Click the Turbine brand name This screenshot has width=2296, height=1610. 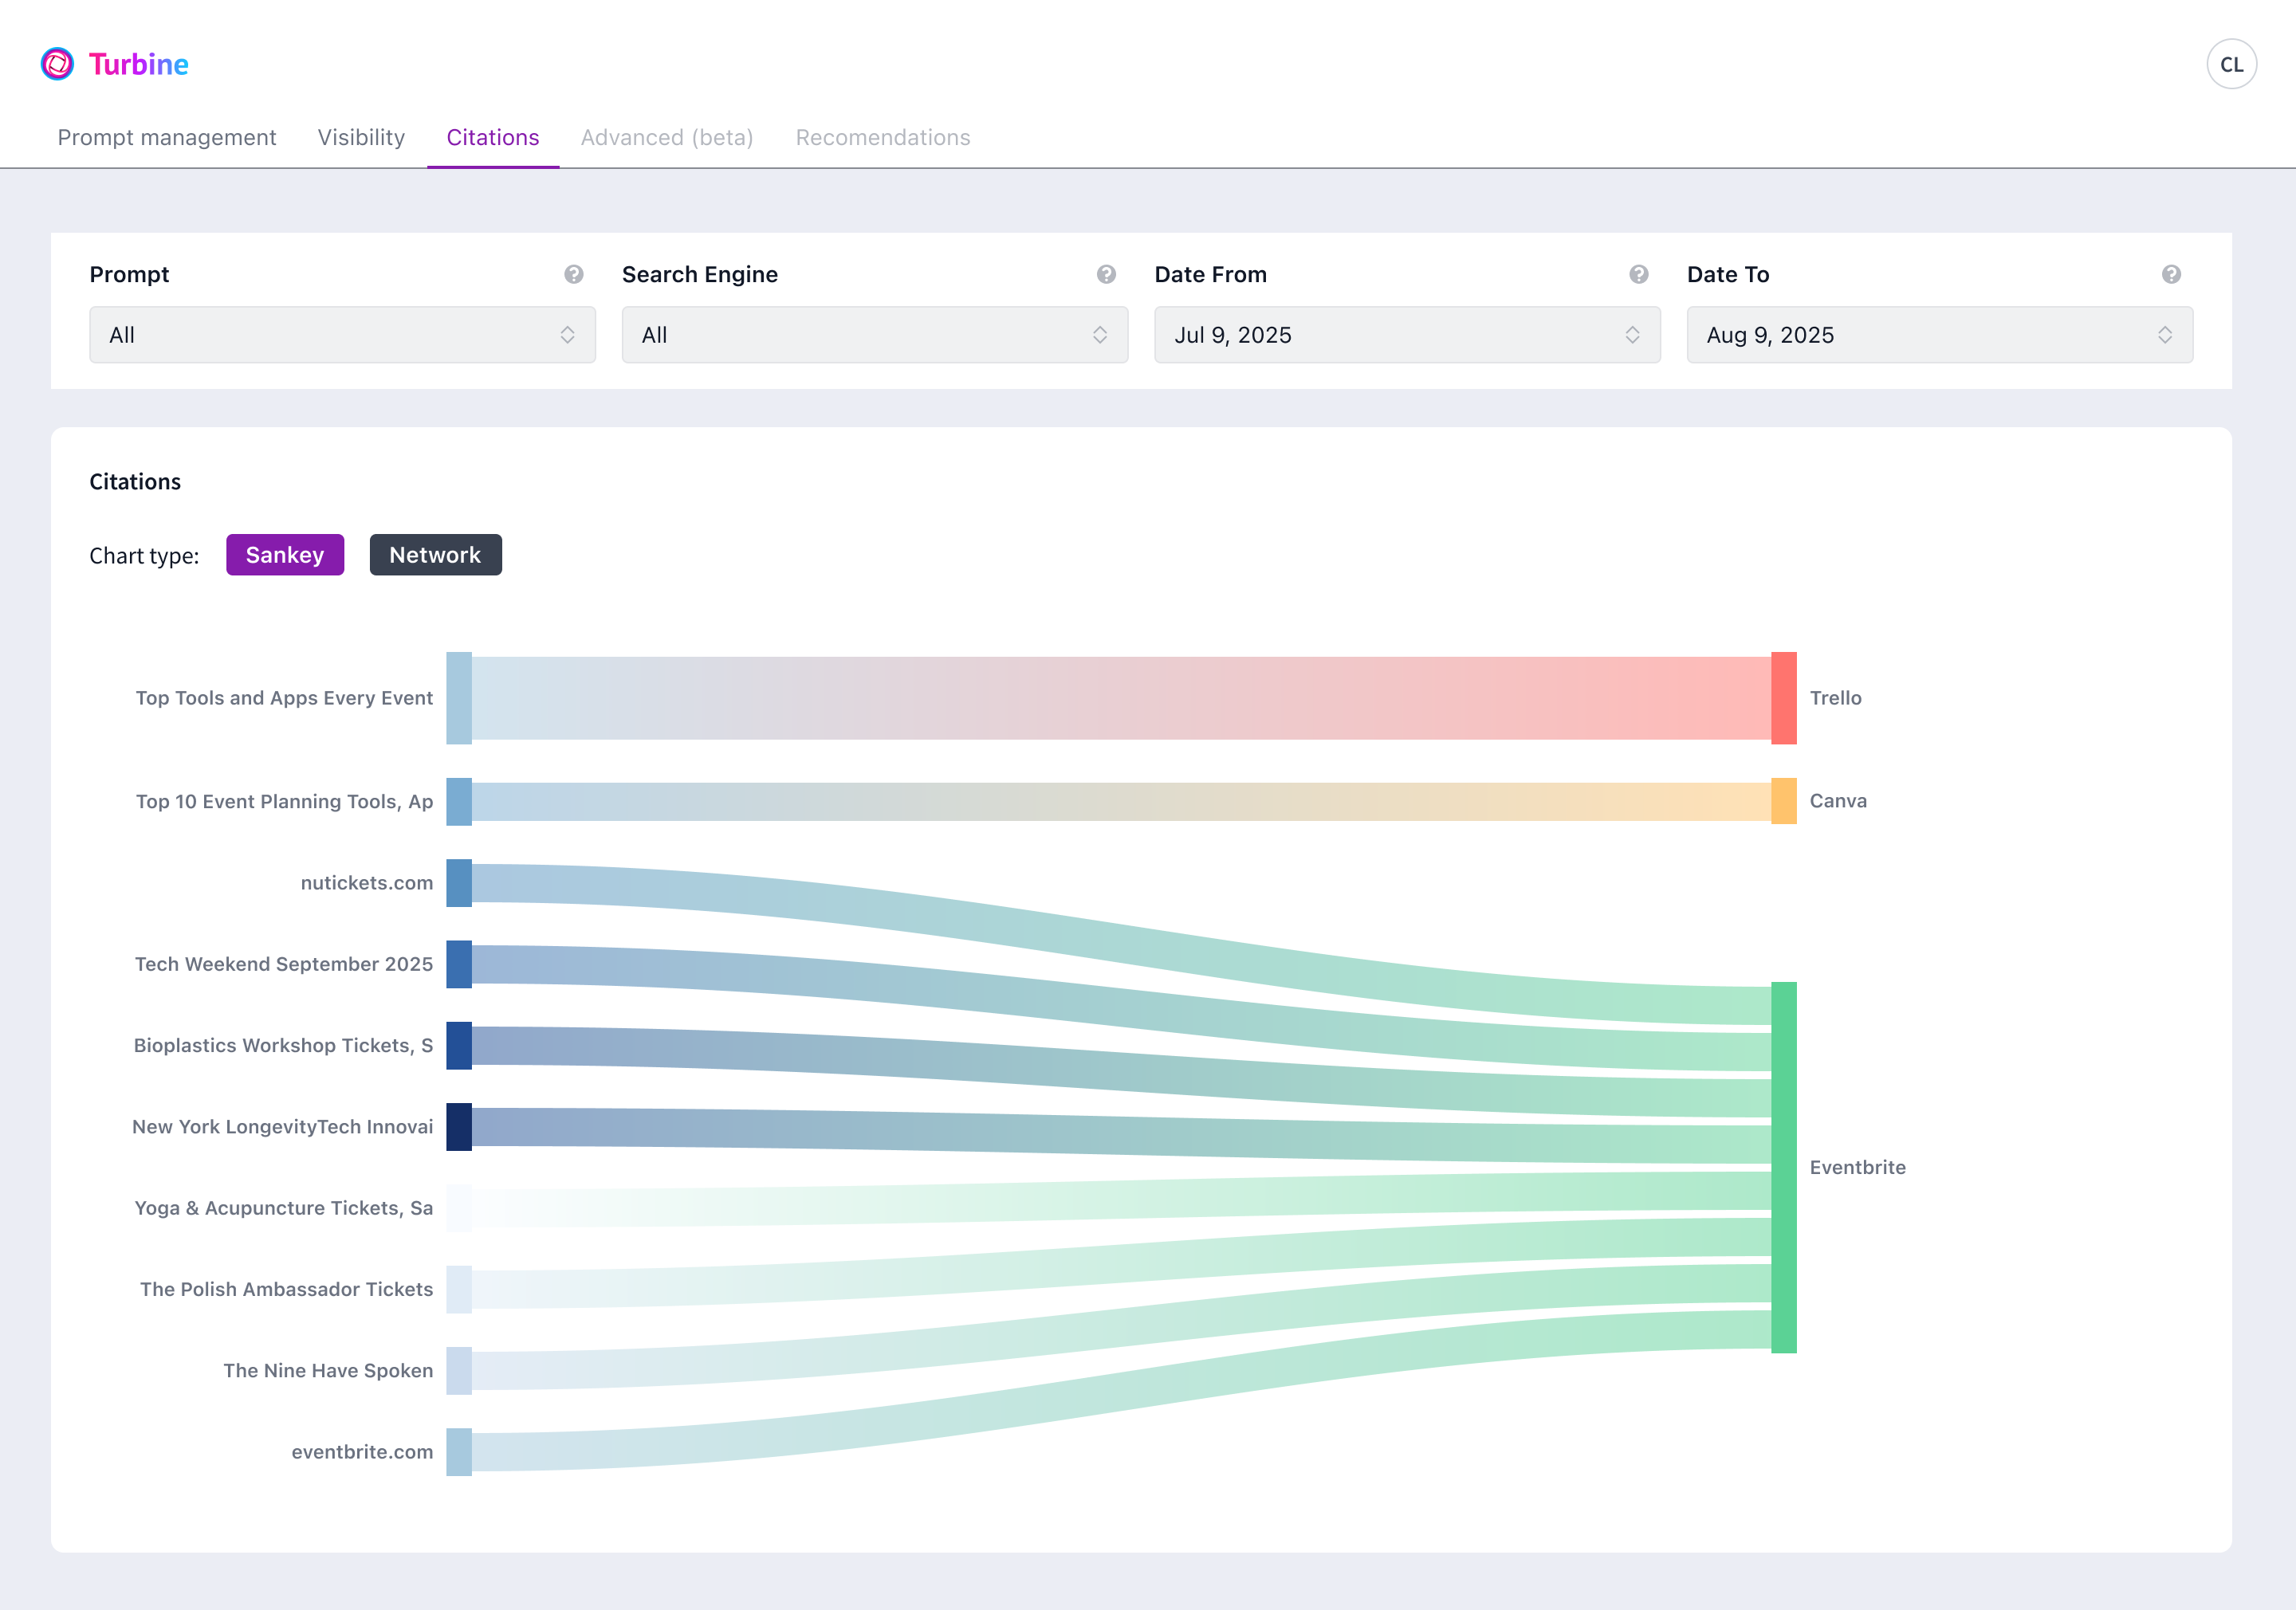pyautogui.click(x=139, y=64)
